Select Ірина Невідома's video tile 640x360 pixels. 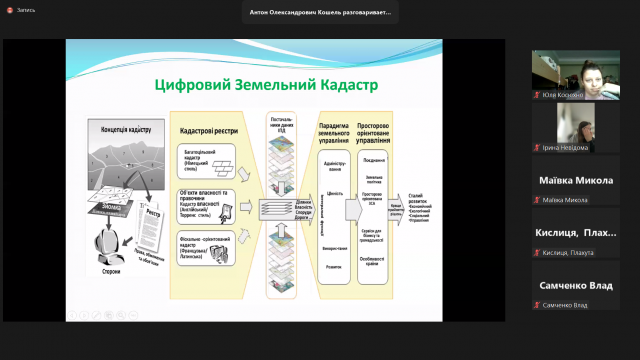point(576,127)
